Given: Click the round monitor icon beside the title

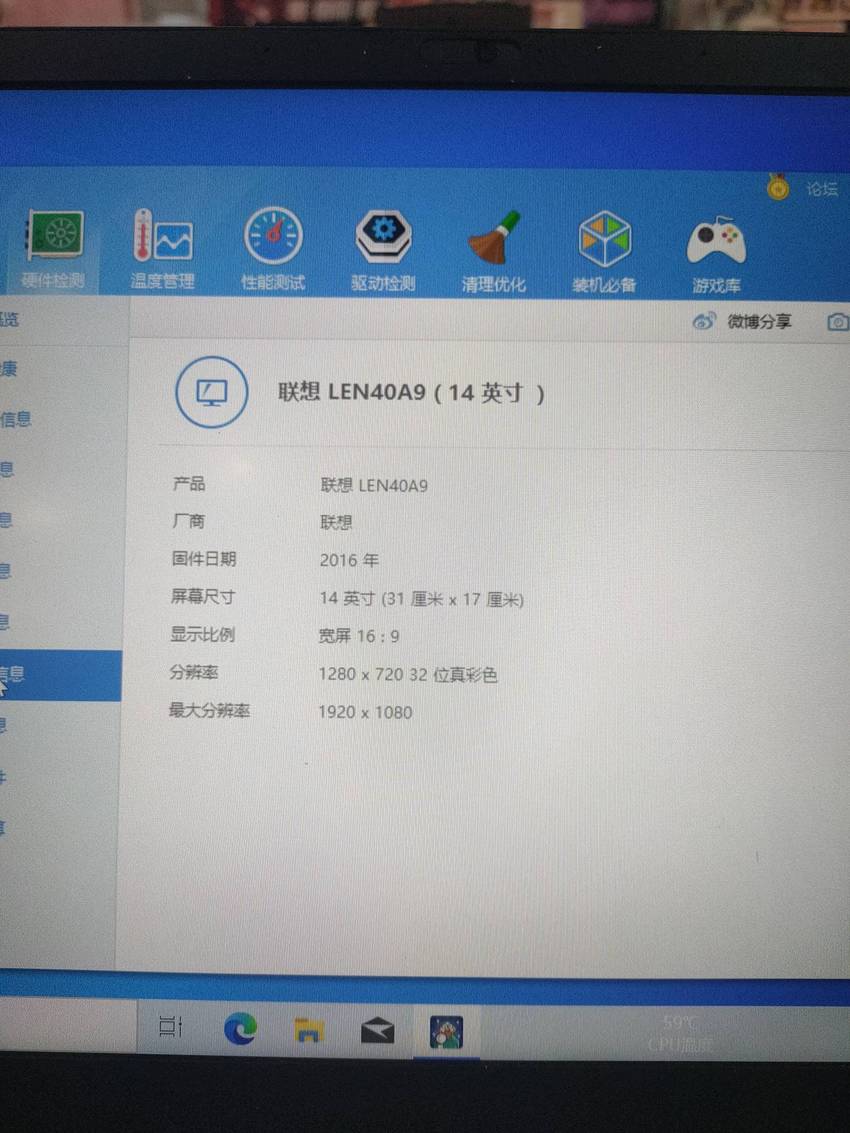Looking at the screenshot, I should pos(212,392).
